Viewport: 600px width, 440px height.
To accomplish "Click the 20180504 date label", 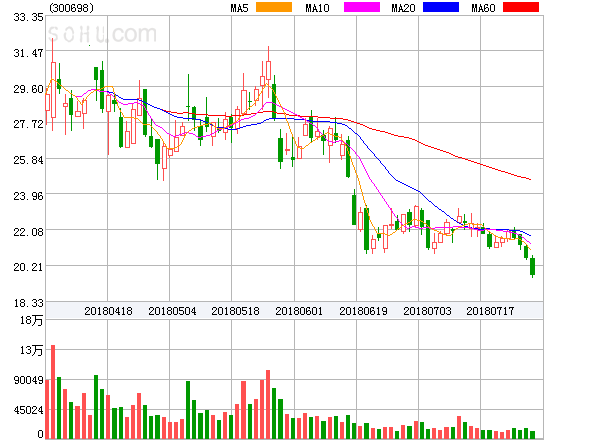I will 172,311.
